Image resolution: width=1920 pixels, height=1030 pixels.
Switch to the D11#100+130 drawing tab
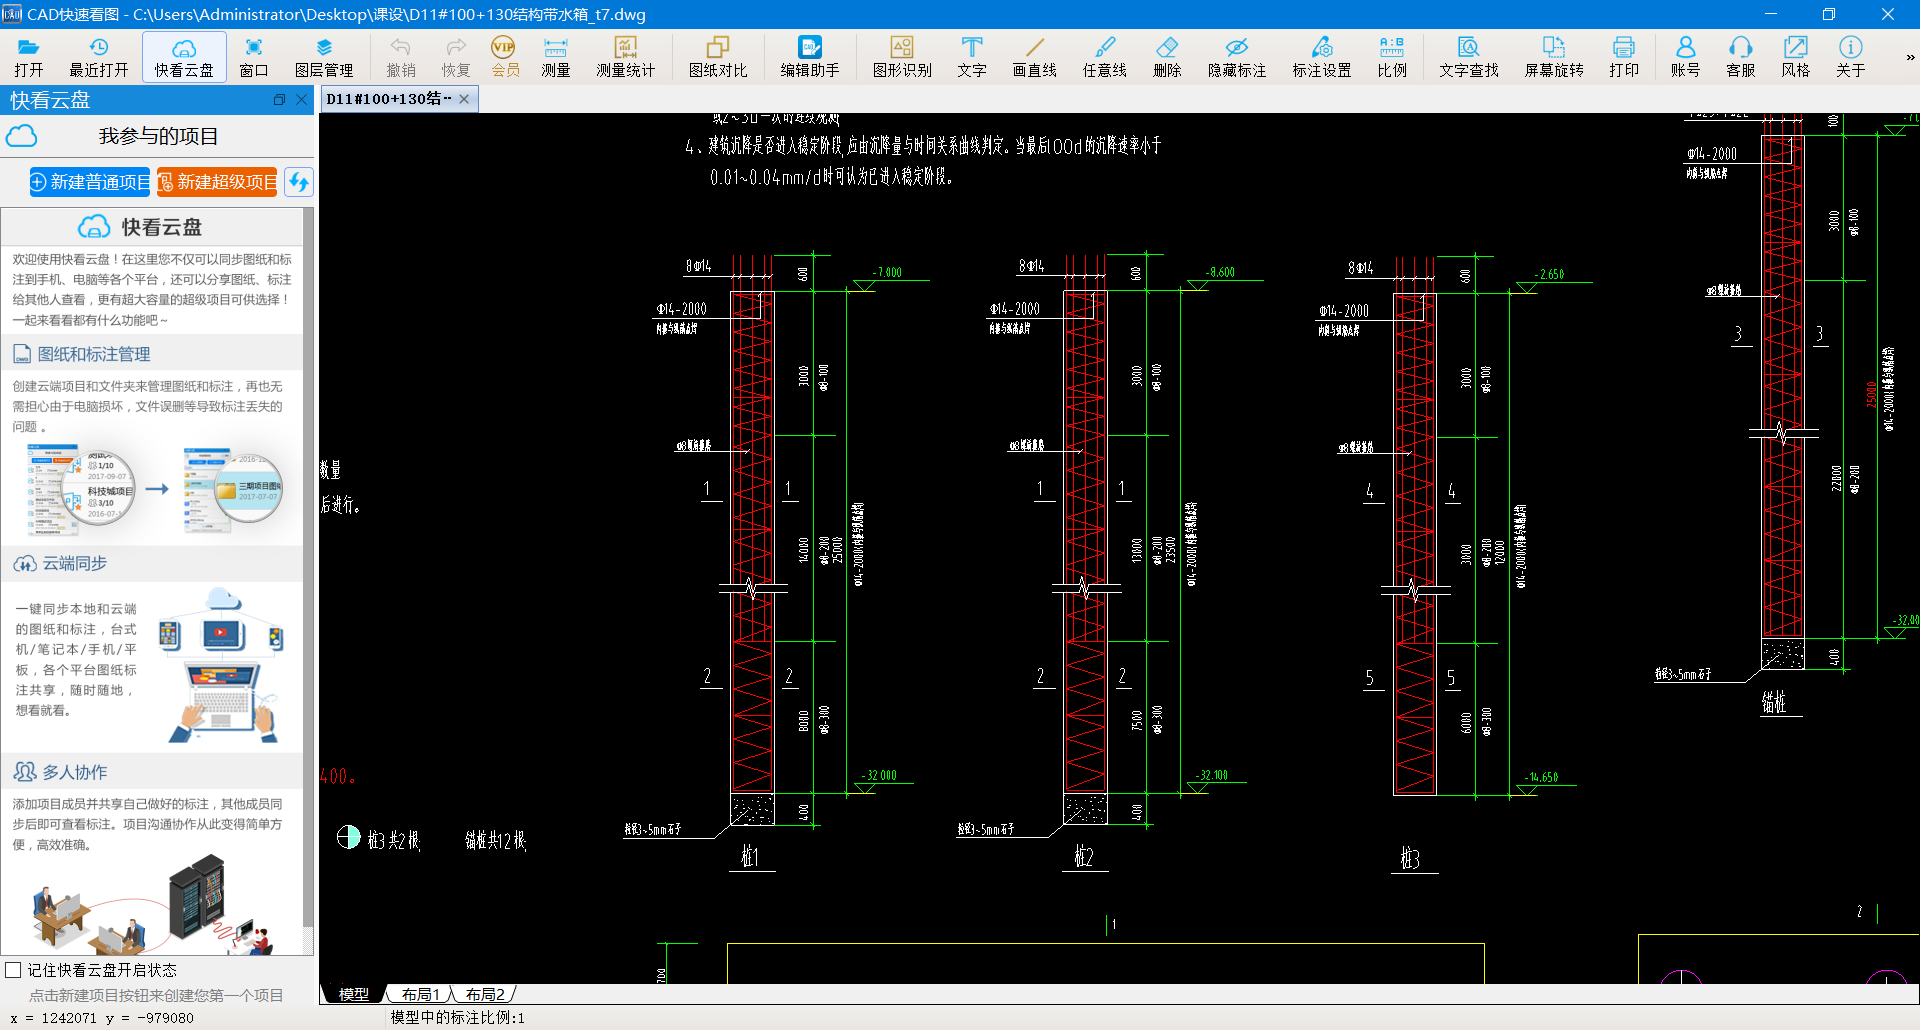[389, 98]
